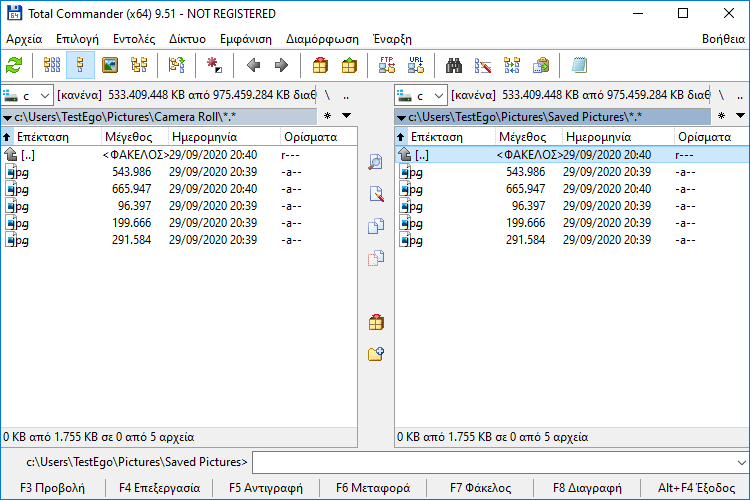The height and width of the screenshot is (500, 750).
Task: Open the Διαμόρφωση menu
Action: click(322, 39)
